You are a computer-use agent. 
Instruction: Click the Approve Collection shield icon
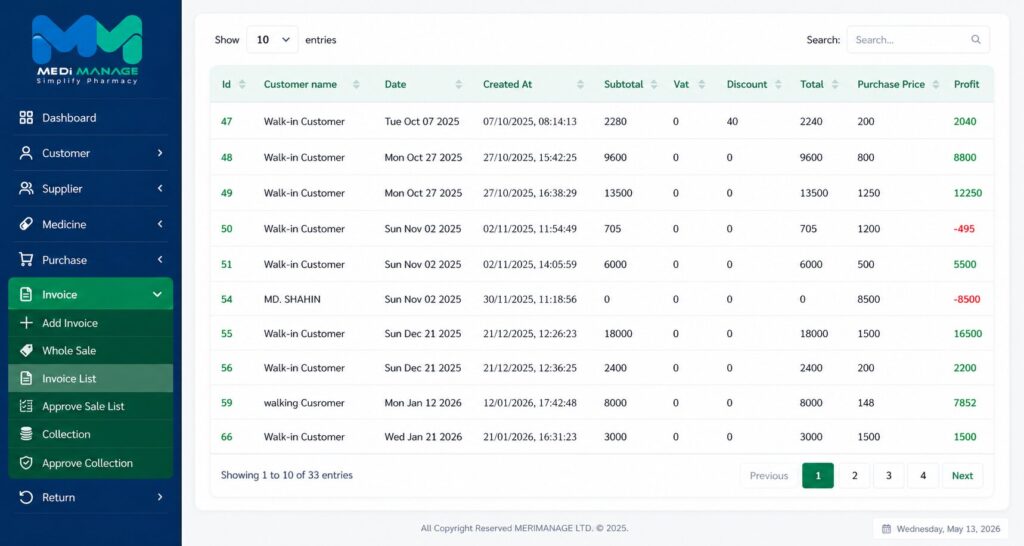pos(26,463)
